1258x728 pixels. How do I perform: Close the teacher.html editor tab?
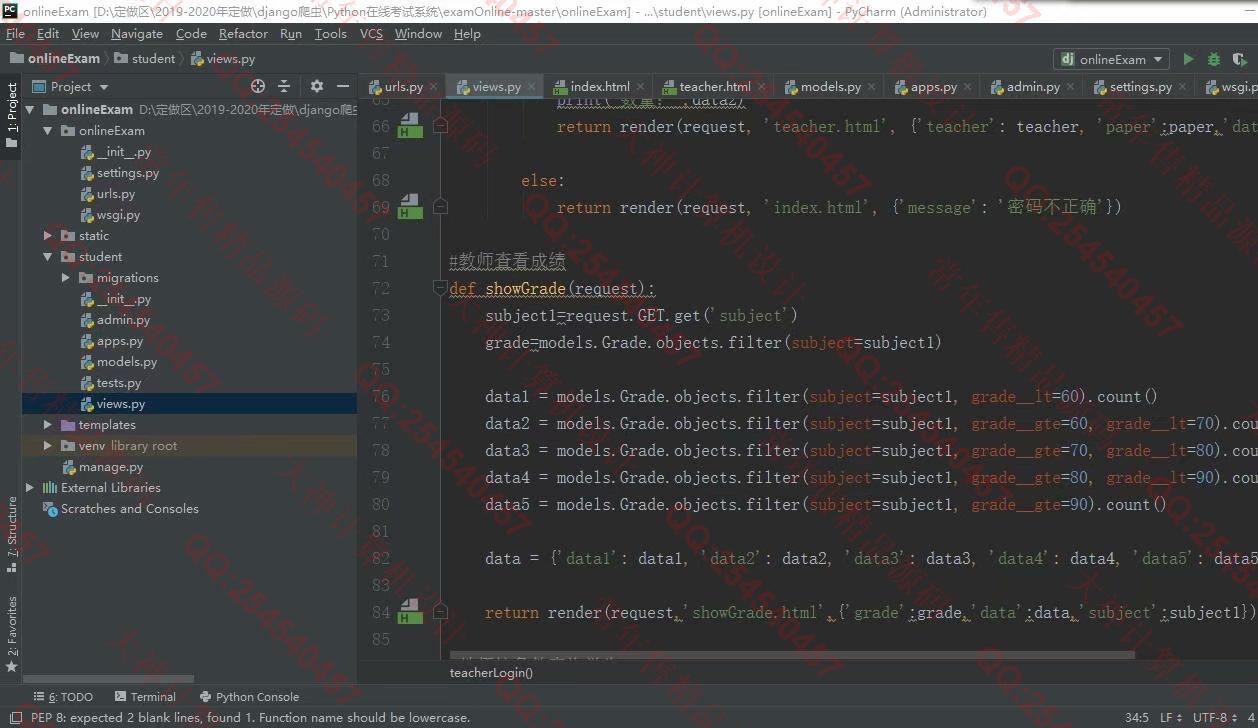coord(763,87)
